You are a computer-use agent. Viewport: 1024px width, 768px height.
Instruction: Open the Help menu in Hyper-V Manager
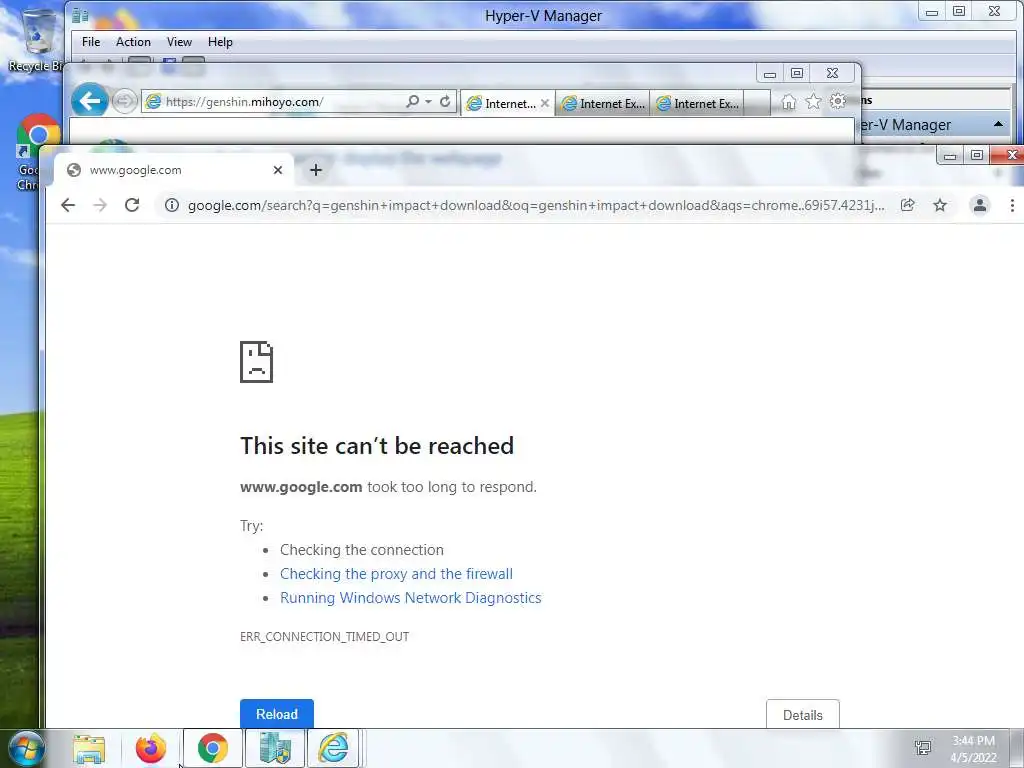click(x=220, y=42)
